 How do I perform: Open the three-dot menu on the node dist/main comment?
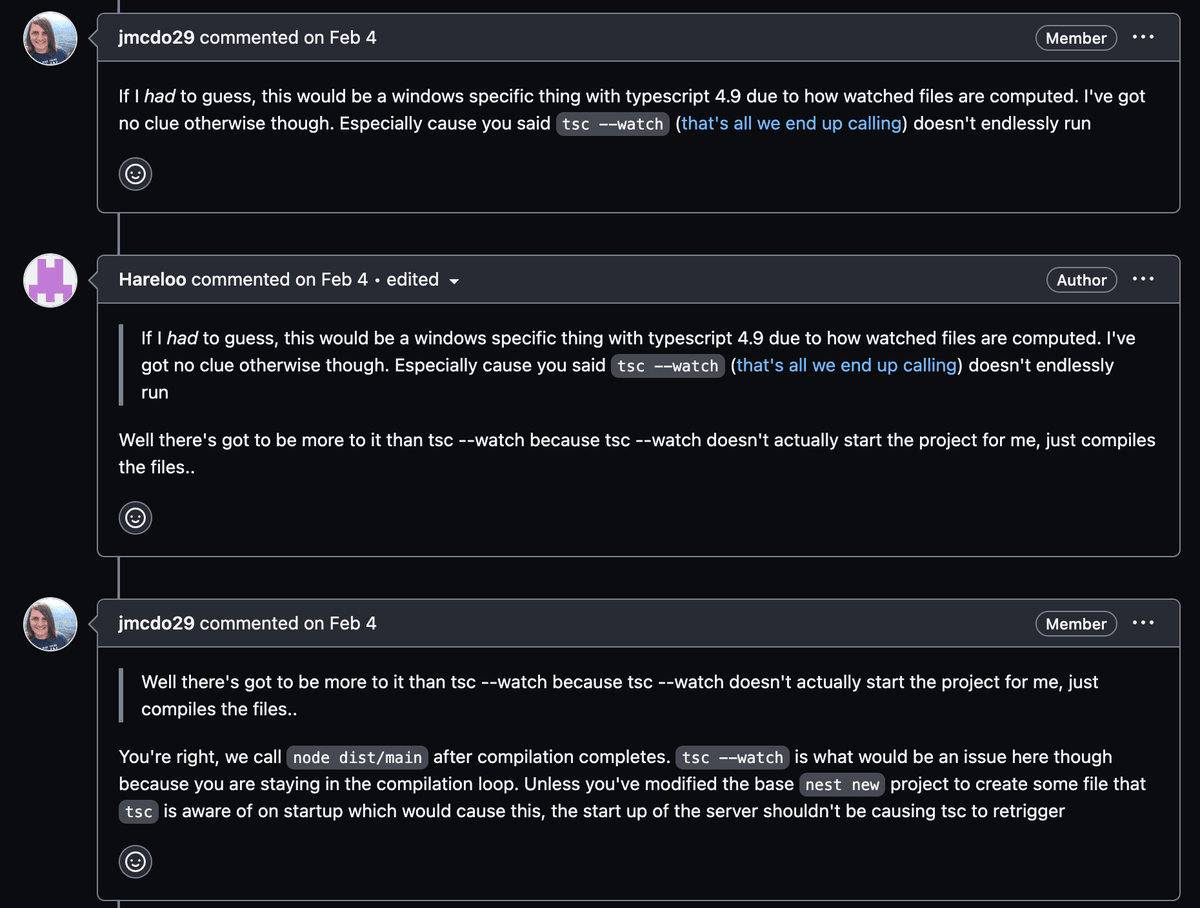[1142, 623]
